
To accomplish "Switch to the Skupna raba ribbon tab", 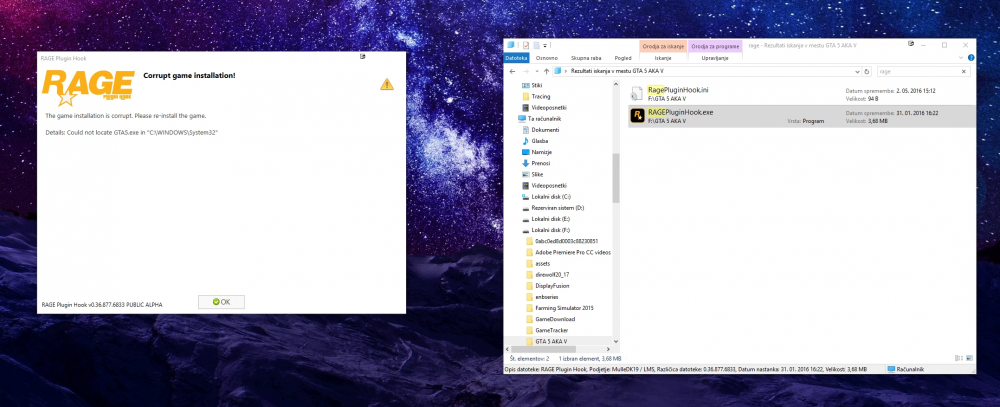I will [585, 57].
